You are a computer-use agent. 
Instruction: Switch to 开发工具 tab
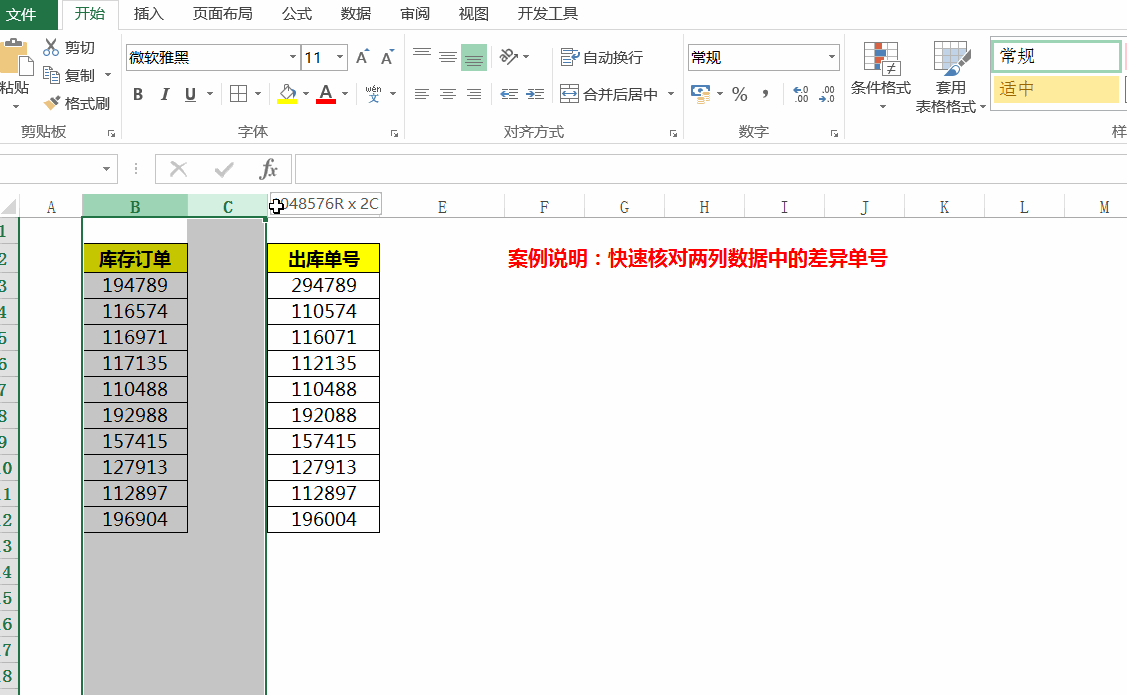tap(548, 14)
